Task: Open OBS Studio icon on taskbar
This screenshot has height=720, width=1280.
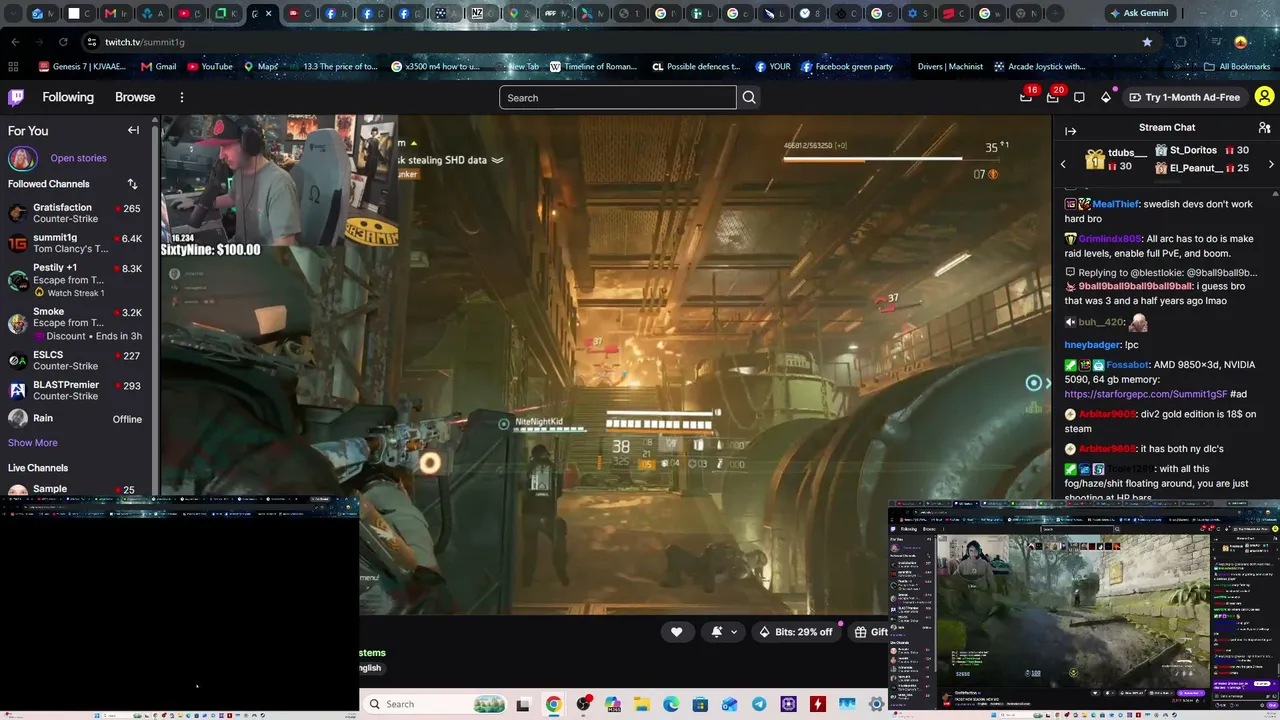Action: pyautogui.click(x=583, y=705)
